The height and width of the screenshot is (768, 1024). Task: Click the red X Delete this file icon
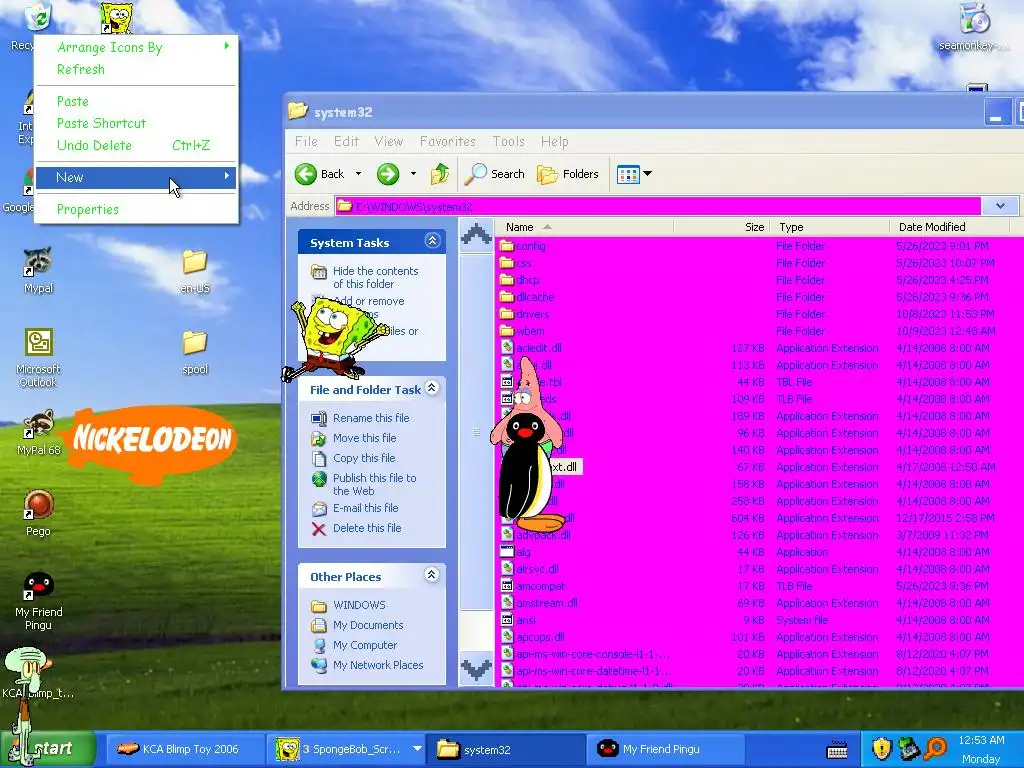[319, 528]
